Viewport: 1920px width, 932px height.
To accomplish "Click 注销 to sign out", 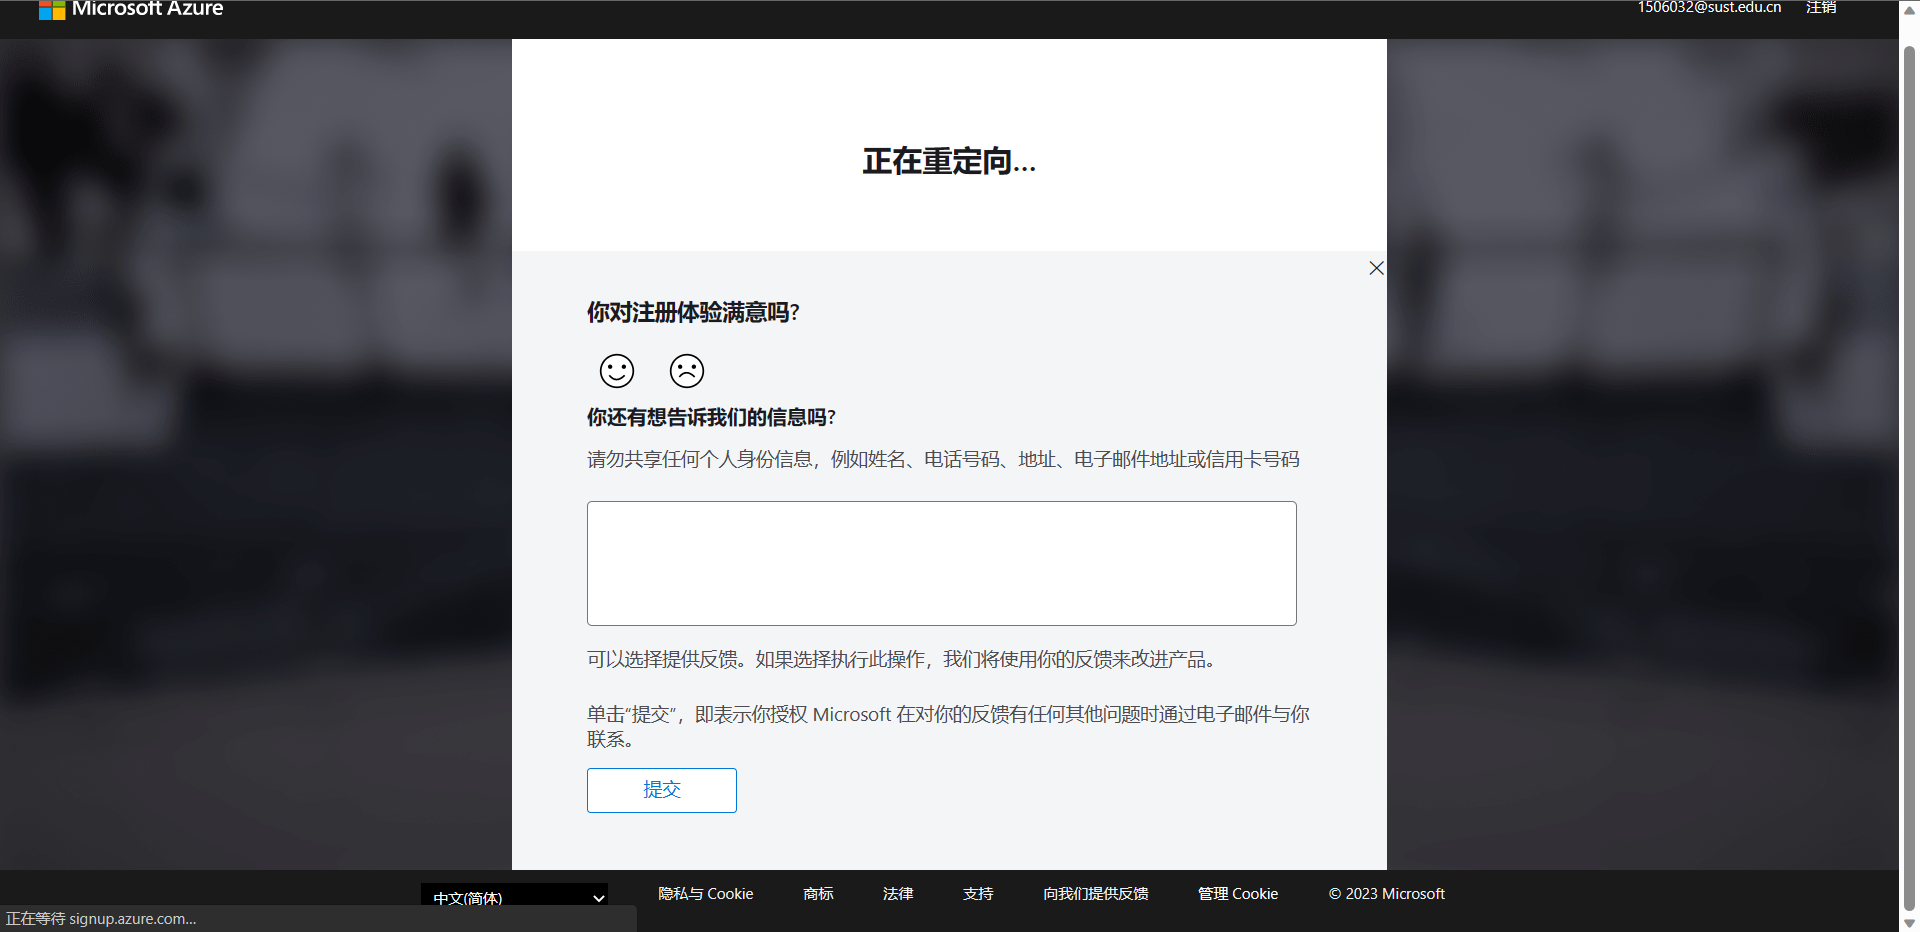I will tap(1820, 8).
